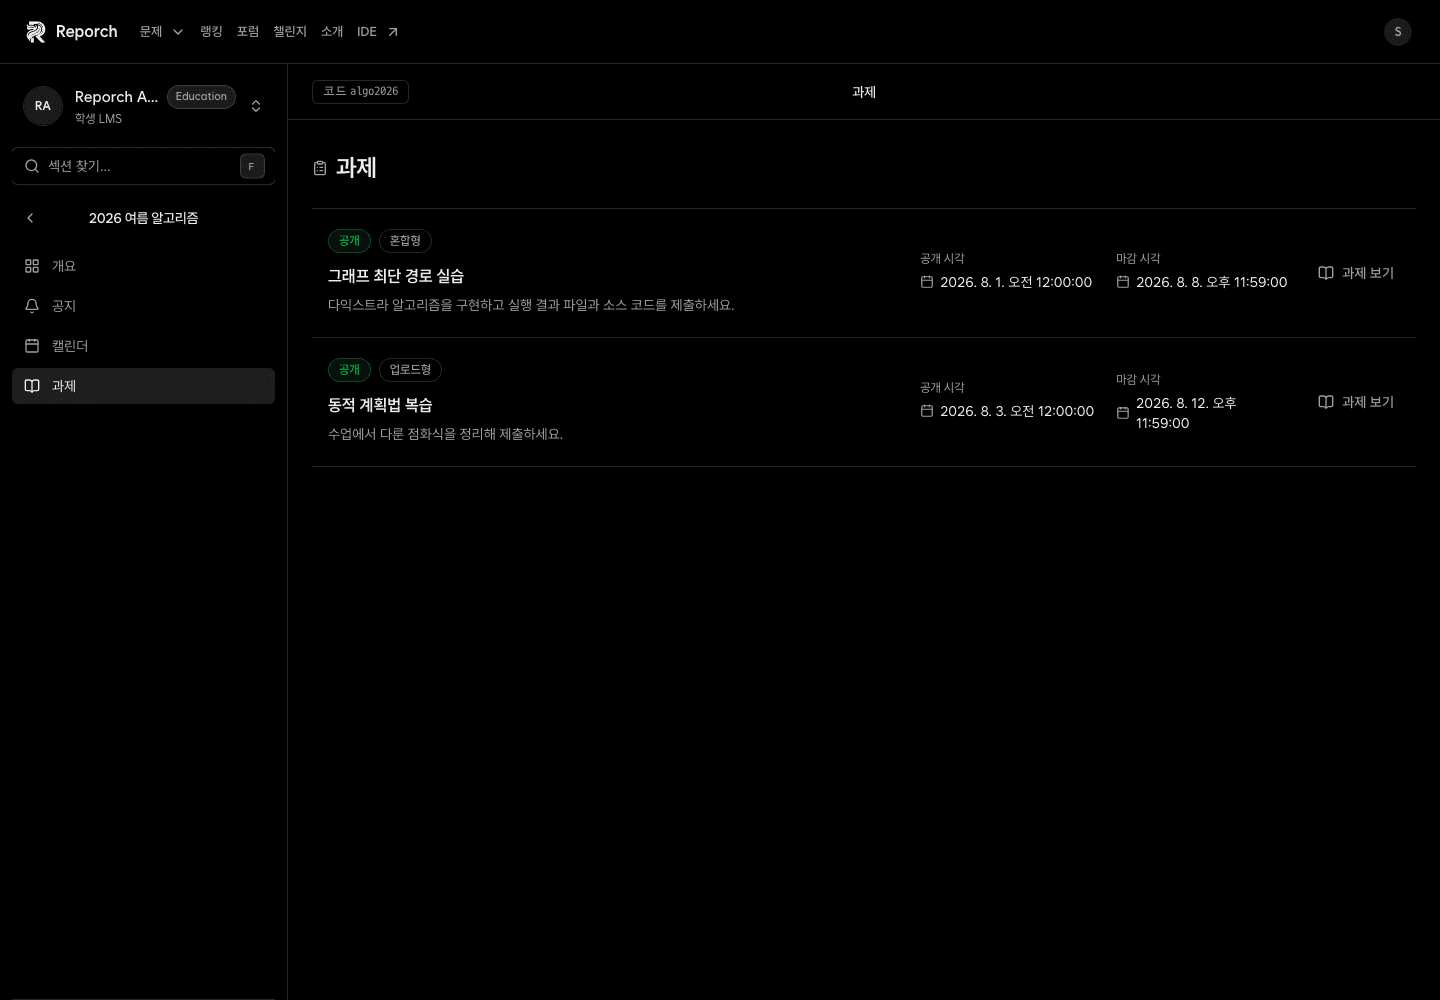This screenshot has height=1000, width=1440.
Task: Click the 공지 bell icon
Action: pos(32,306)
